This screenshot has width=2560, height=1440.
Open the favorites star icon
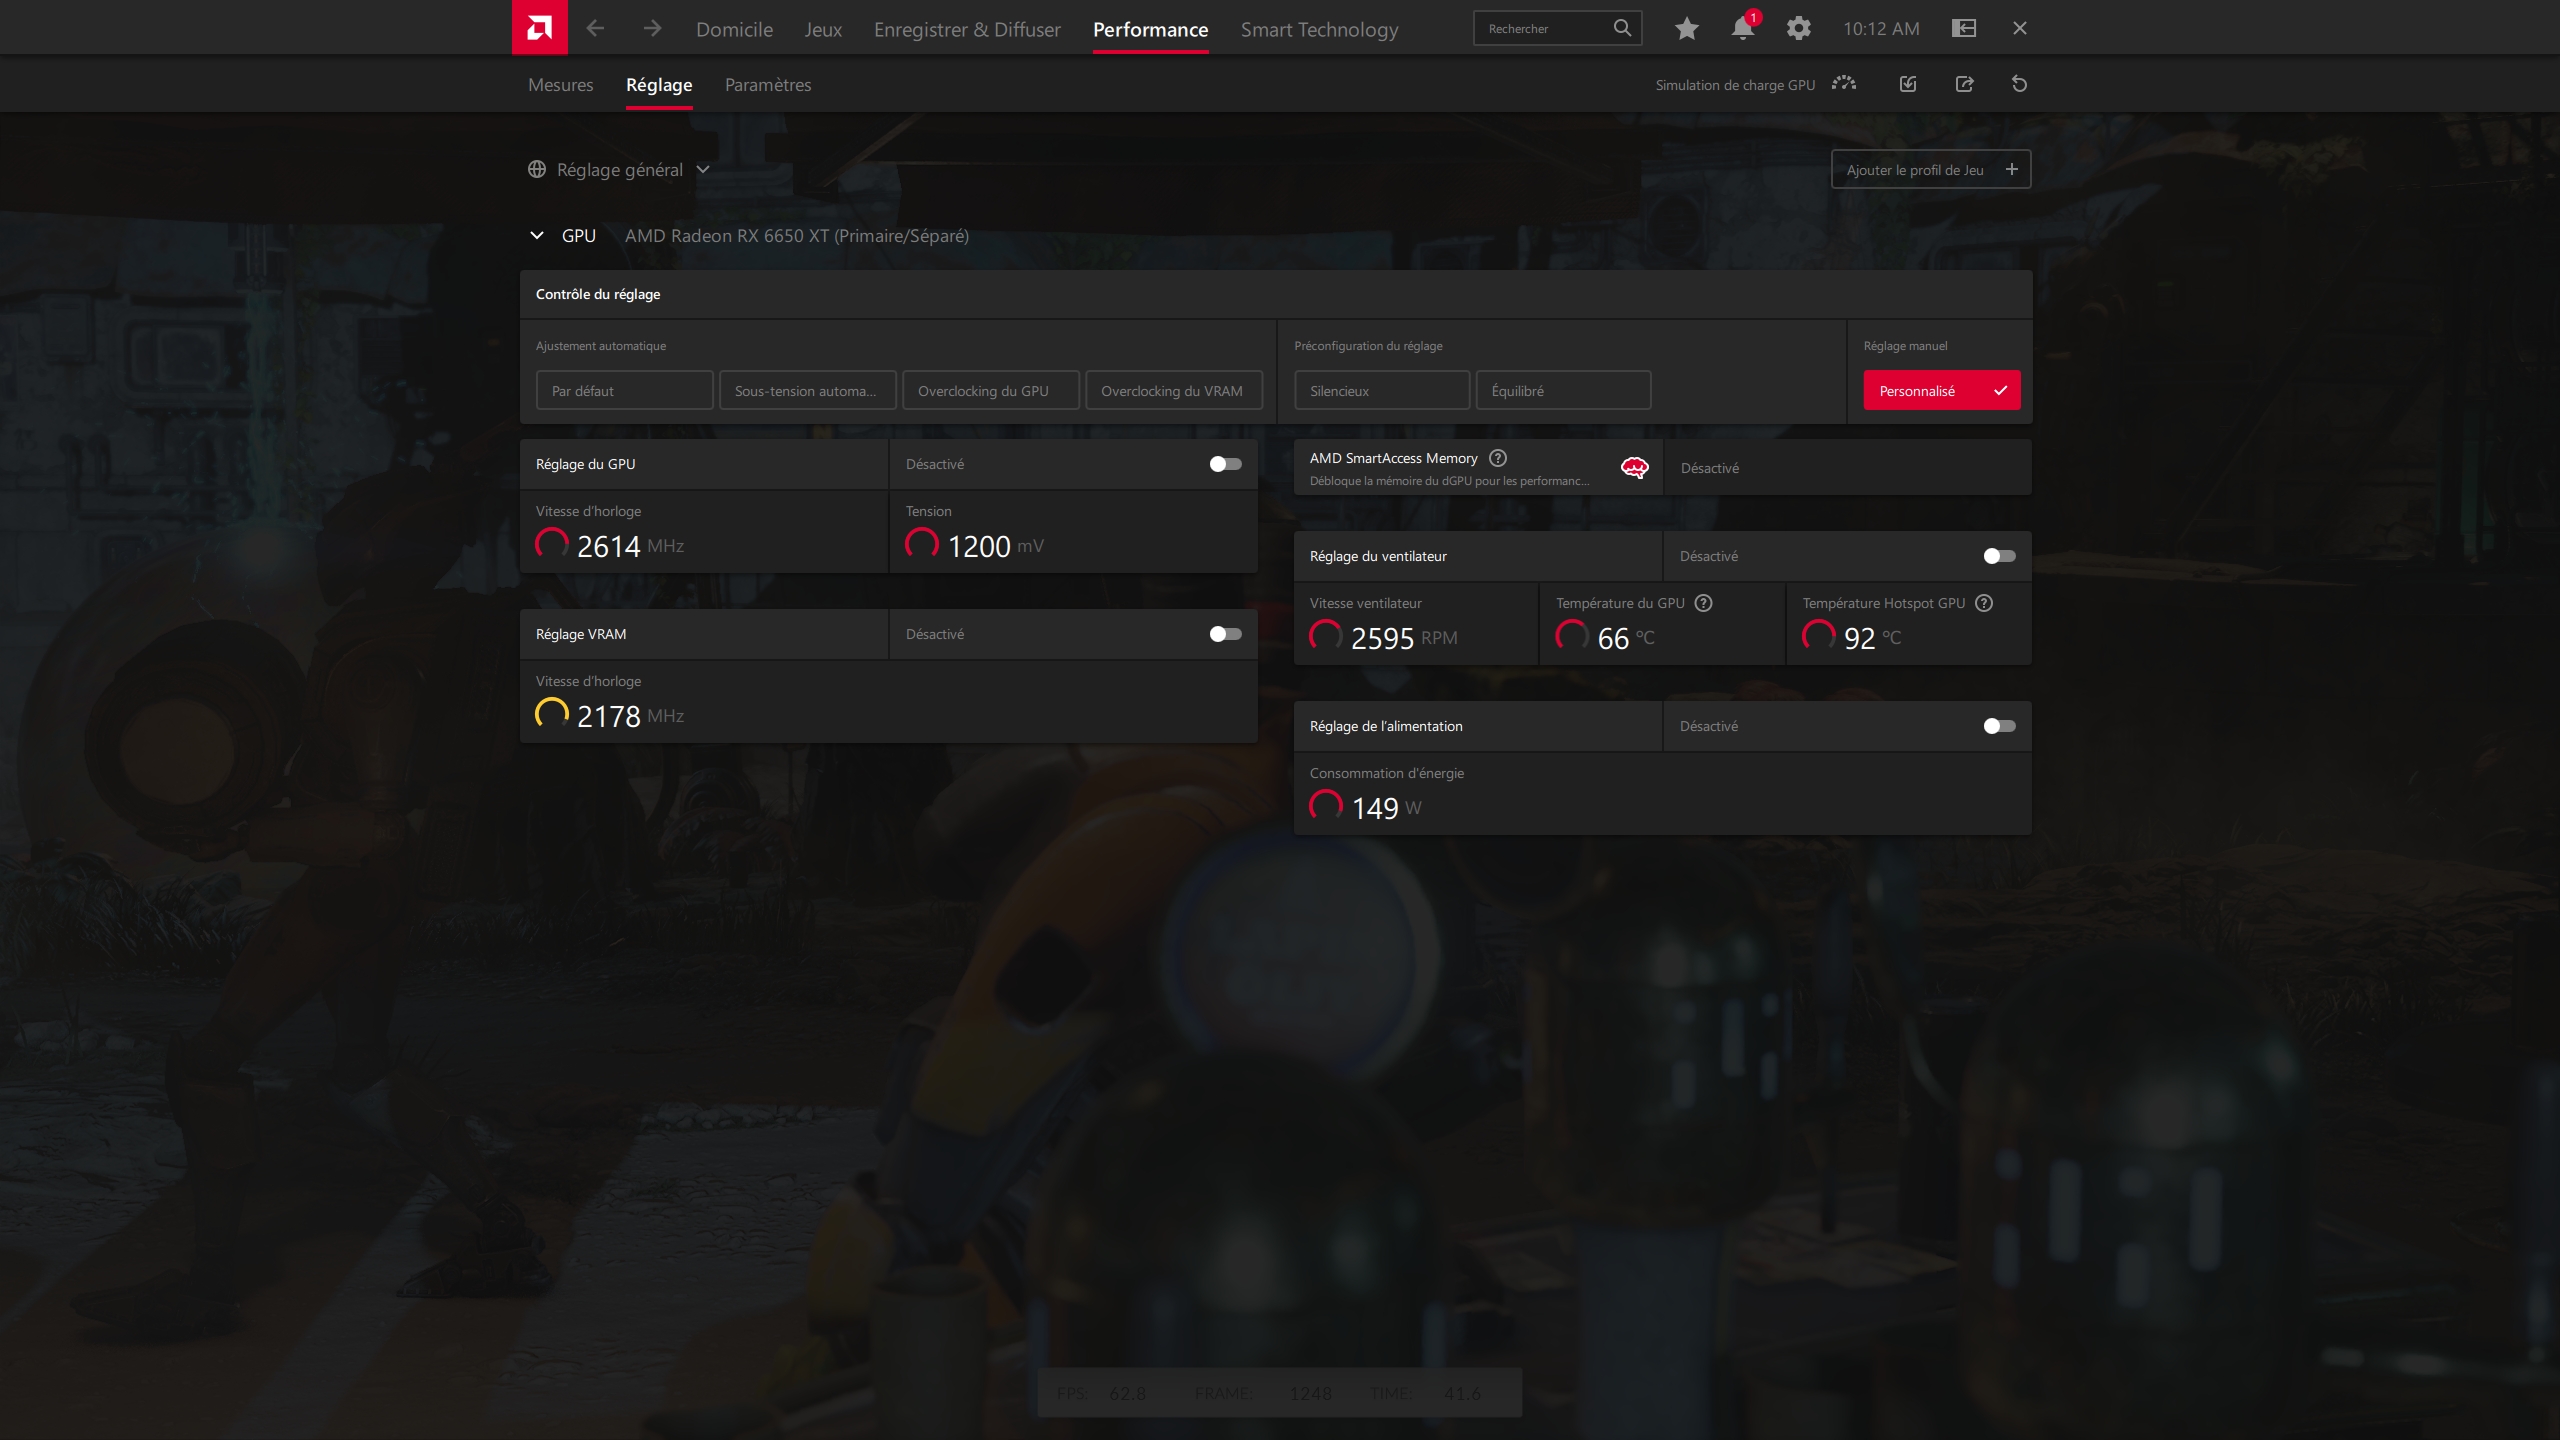(1686, 28)
